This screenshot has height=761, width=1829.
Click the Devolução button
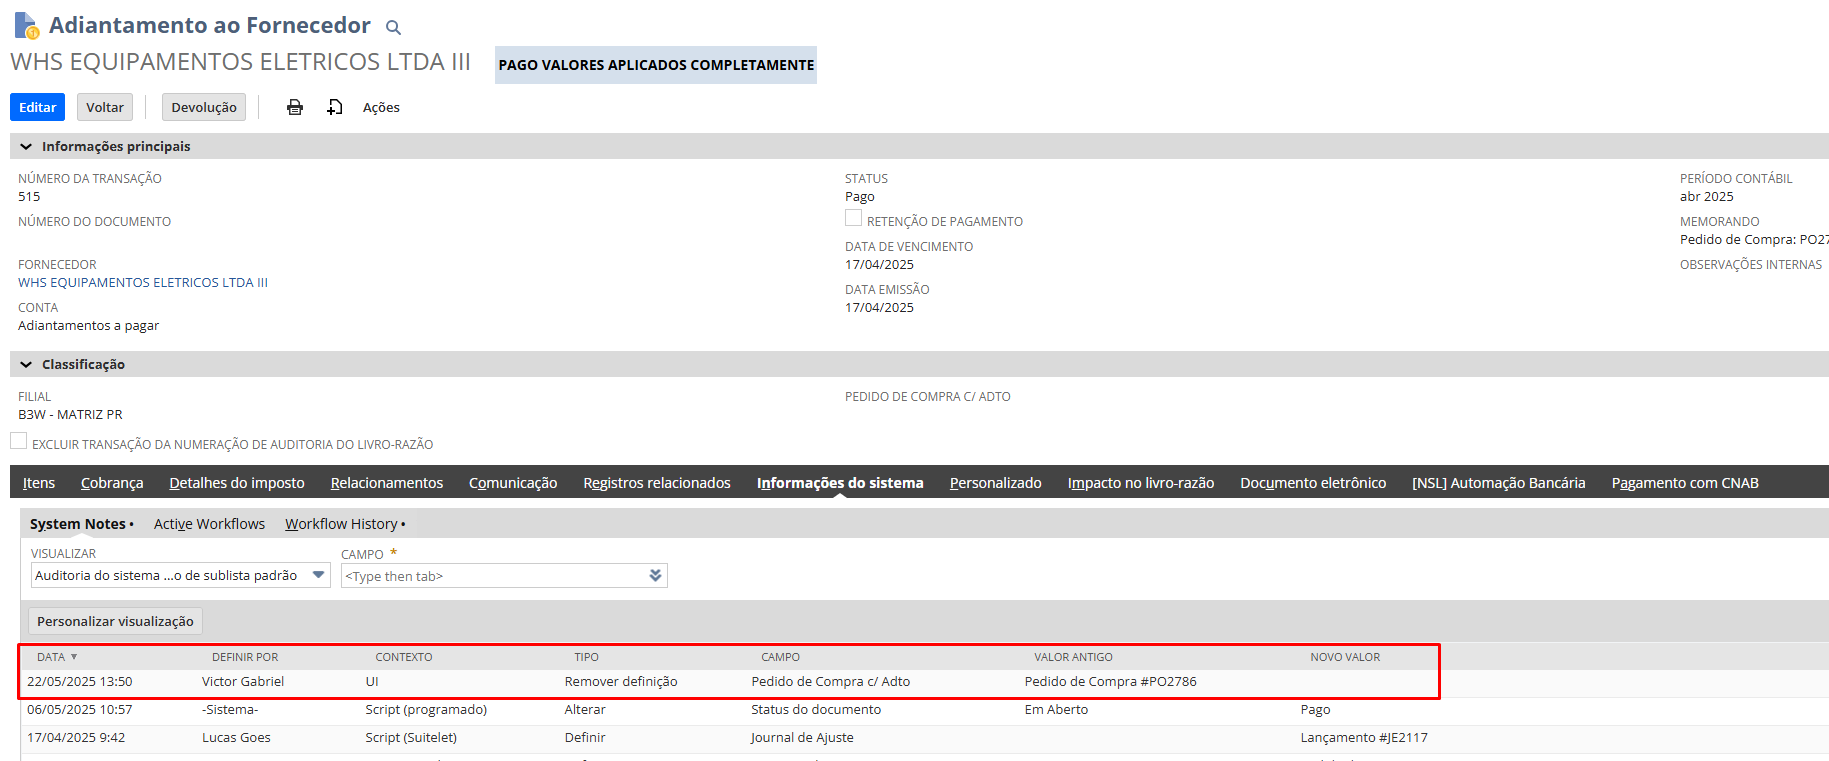[x=204, y=107]
